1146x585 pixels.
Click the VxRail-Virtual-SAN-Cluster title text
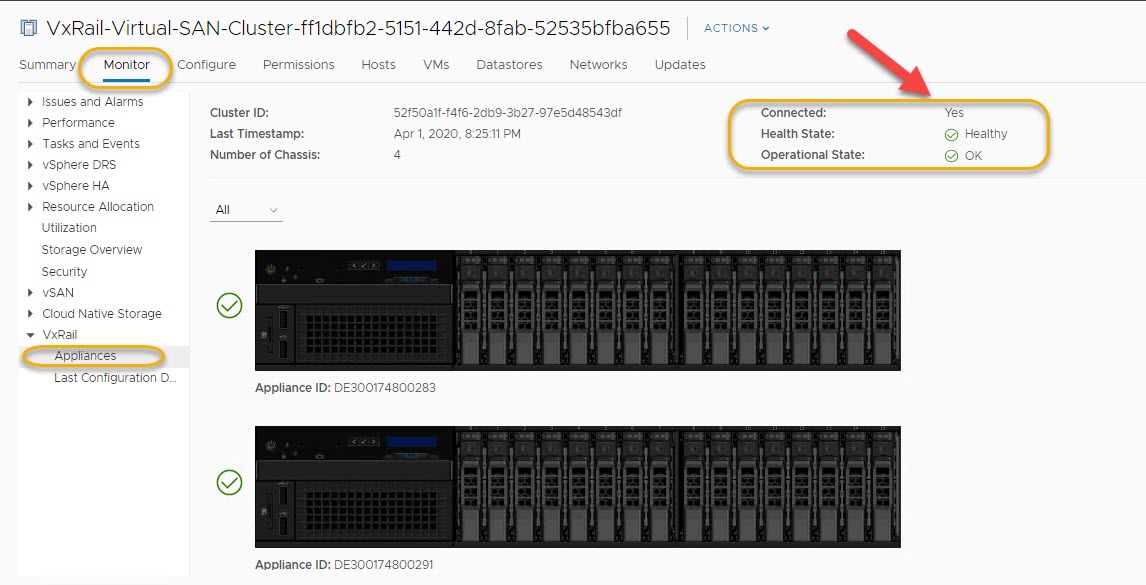pyautogui.click(x=358, y=28)
